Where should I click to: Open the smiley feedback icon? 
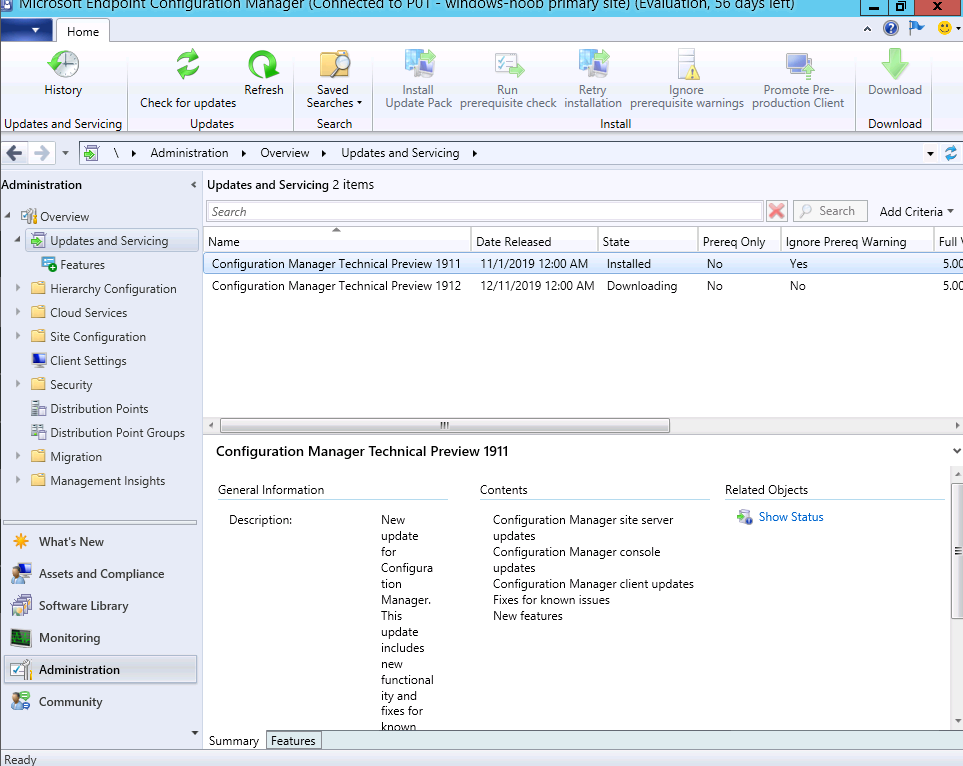(x=945, y=28)
